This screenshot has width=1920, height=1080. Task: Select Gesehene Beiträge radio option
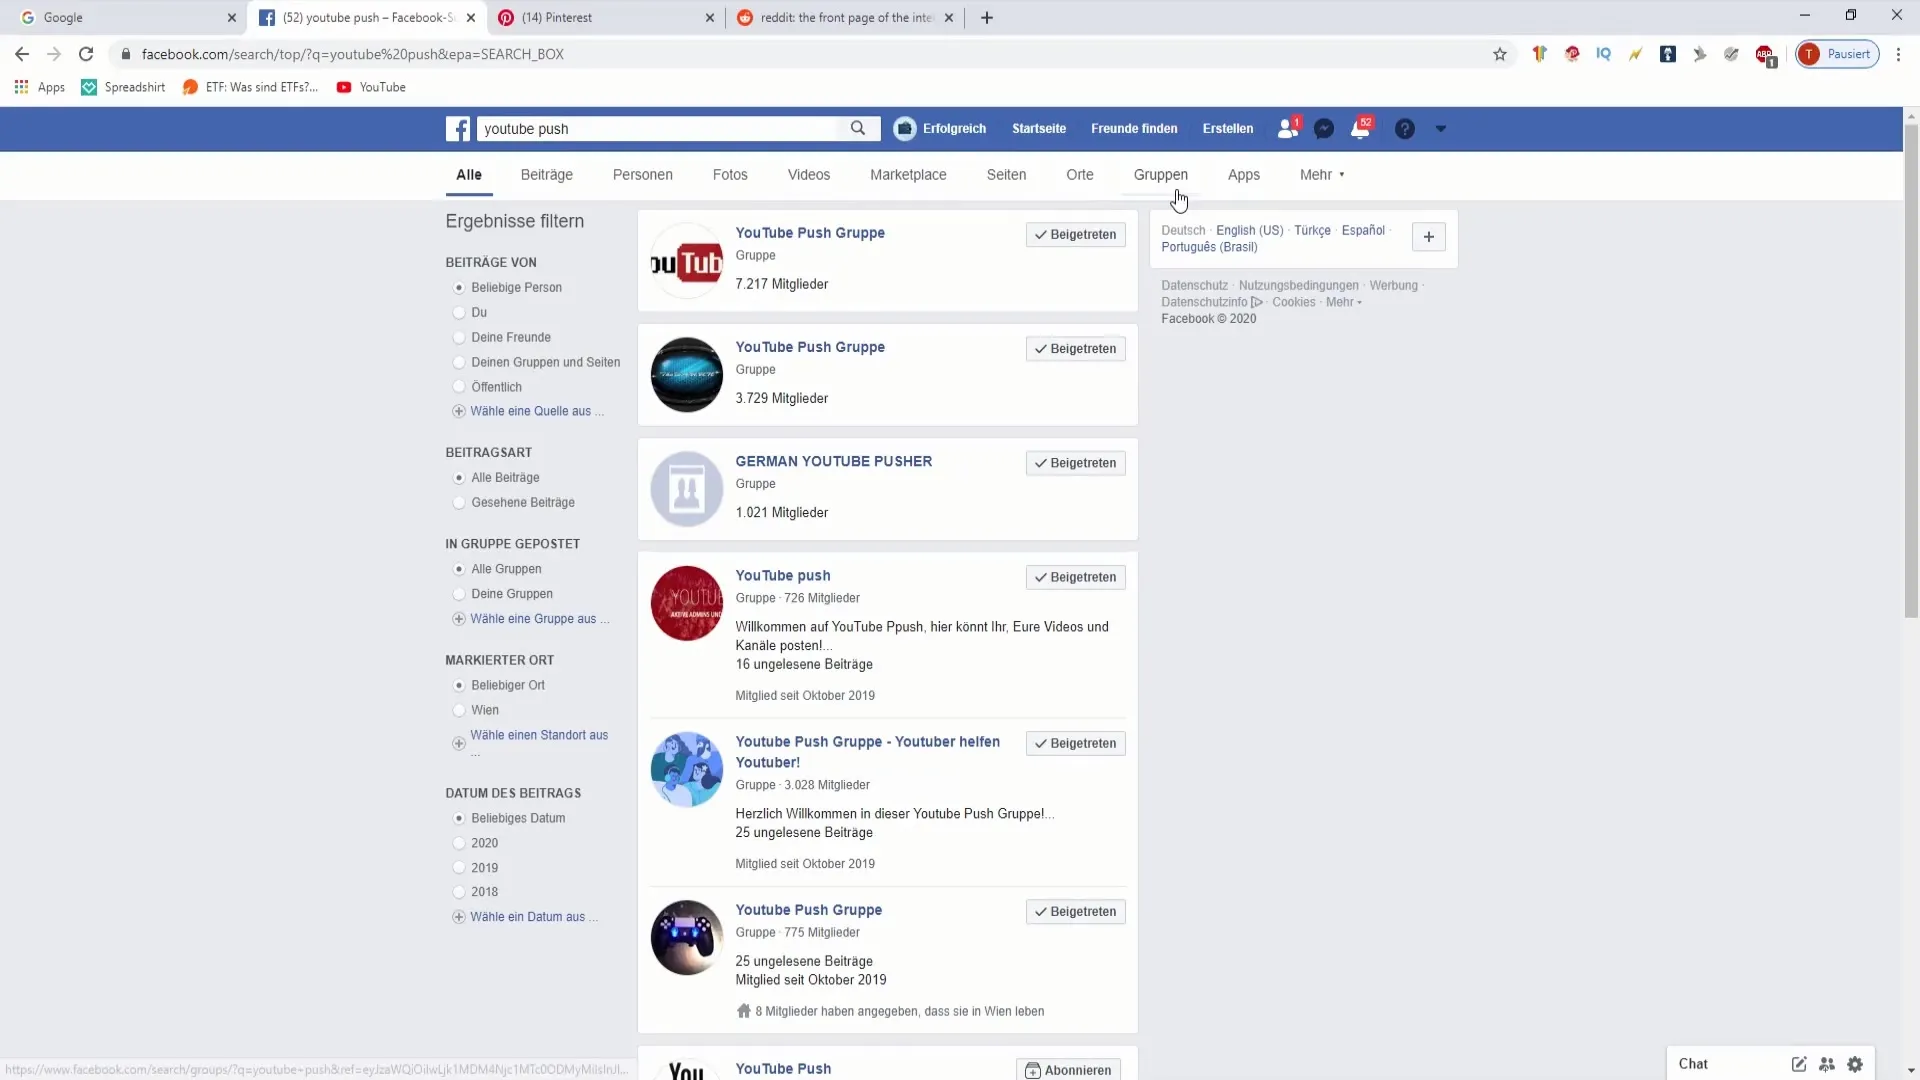click(x=459, y=503)
